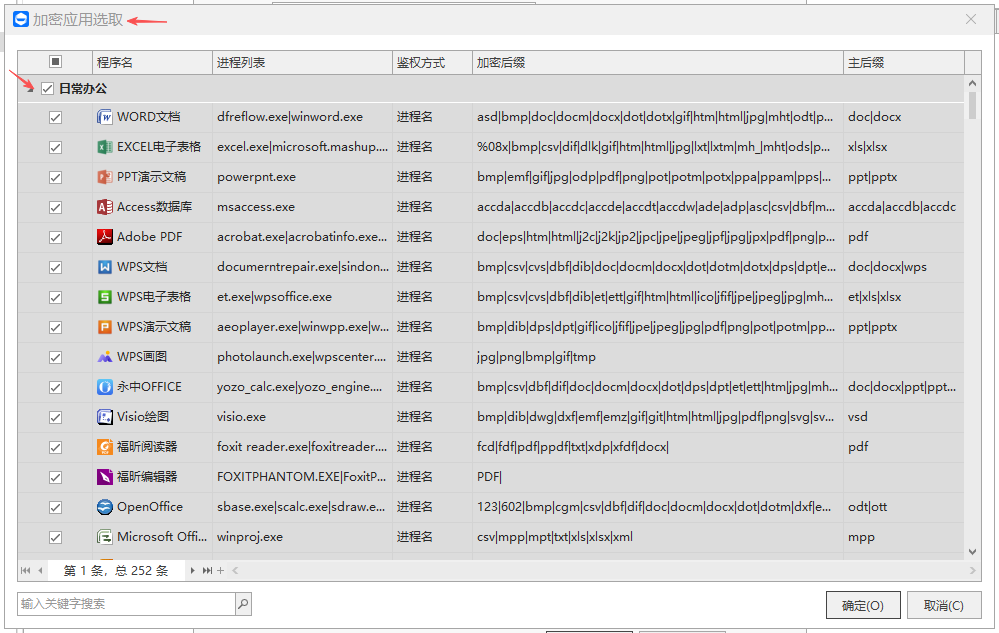Collapse the 日常办公 group
Viewport: 999px width, 633px height.
tap(30, 89)
